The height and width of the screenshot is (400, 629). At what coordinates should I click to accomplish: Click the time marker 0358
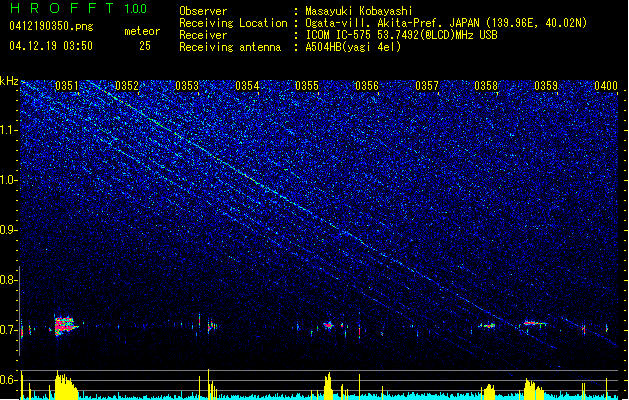pos(486,86)
